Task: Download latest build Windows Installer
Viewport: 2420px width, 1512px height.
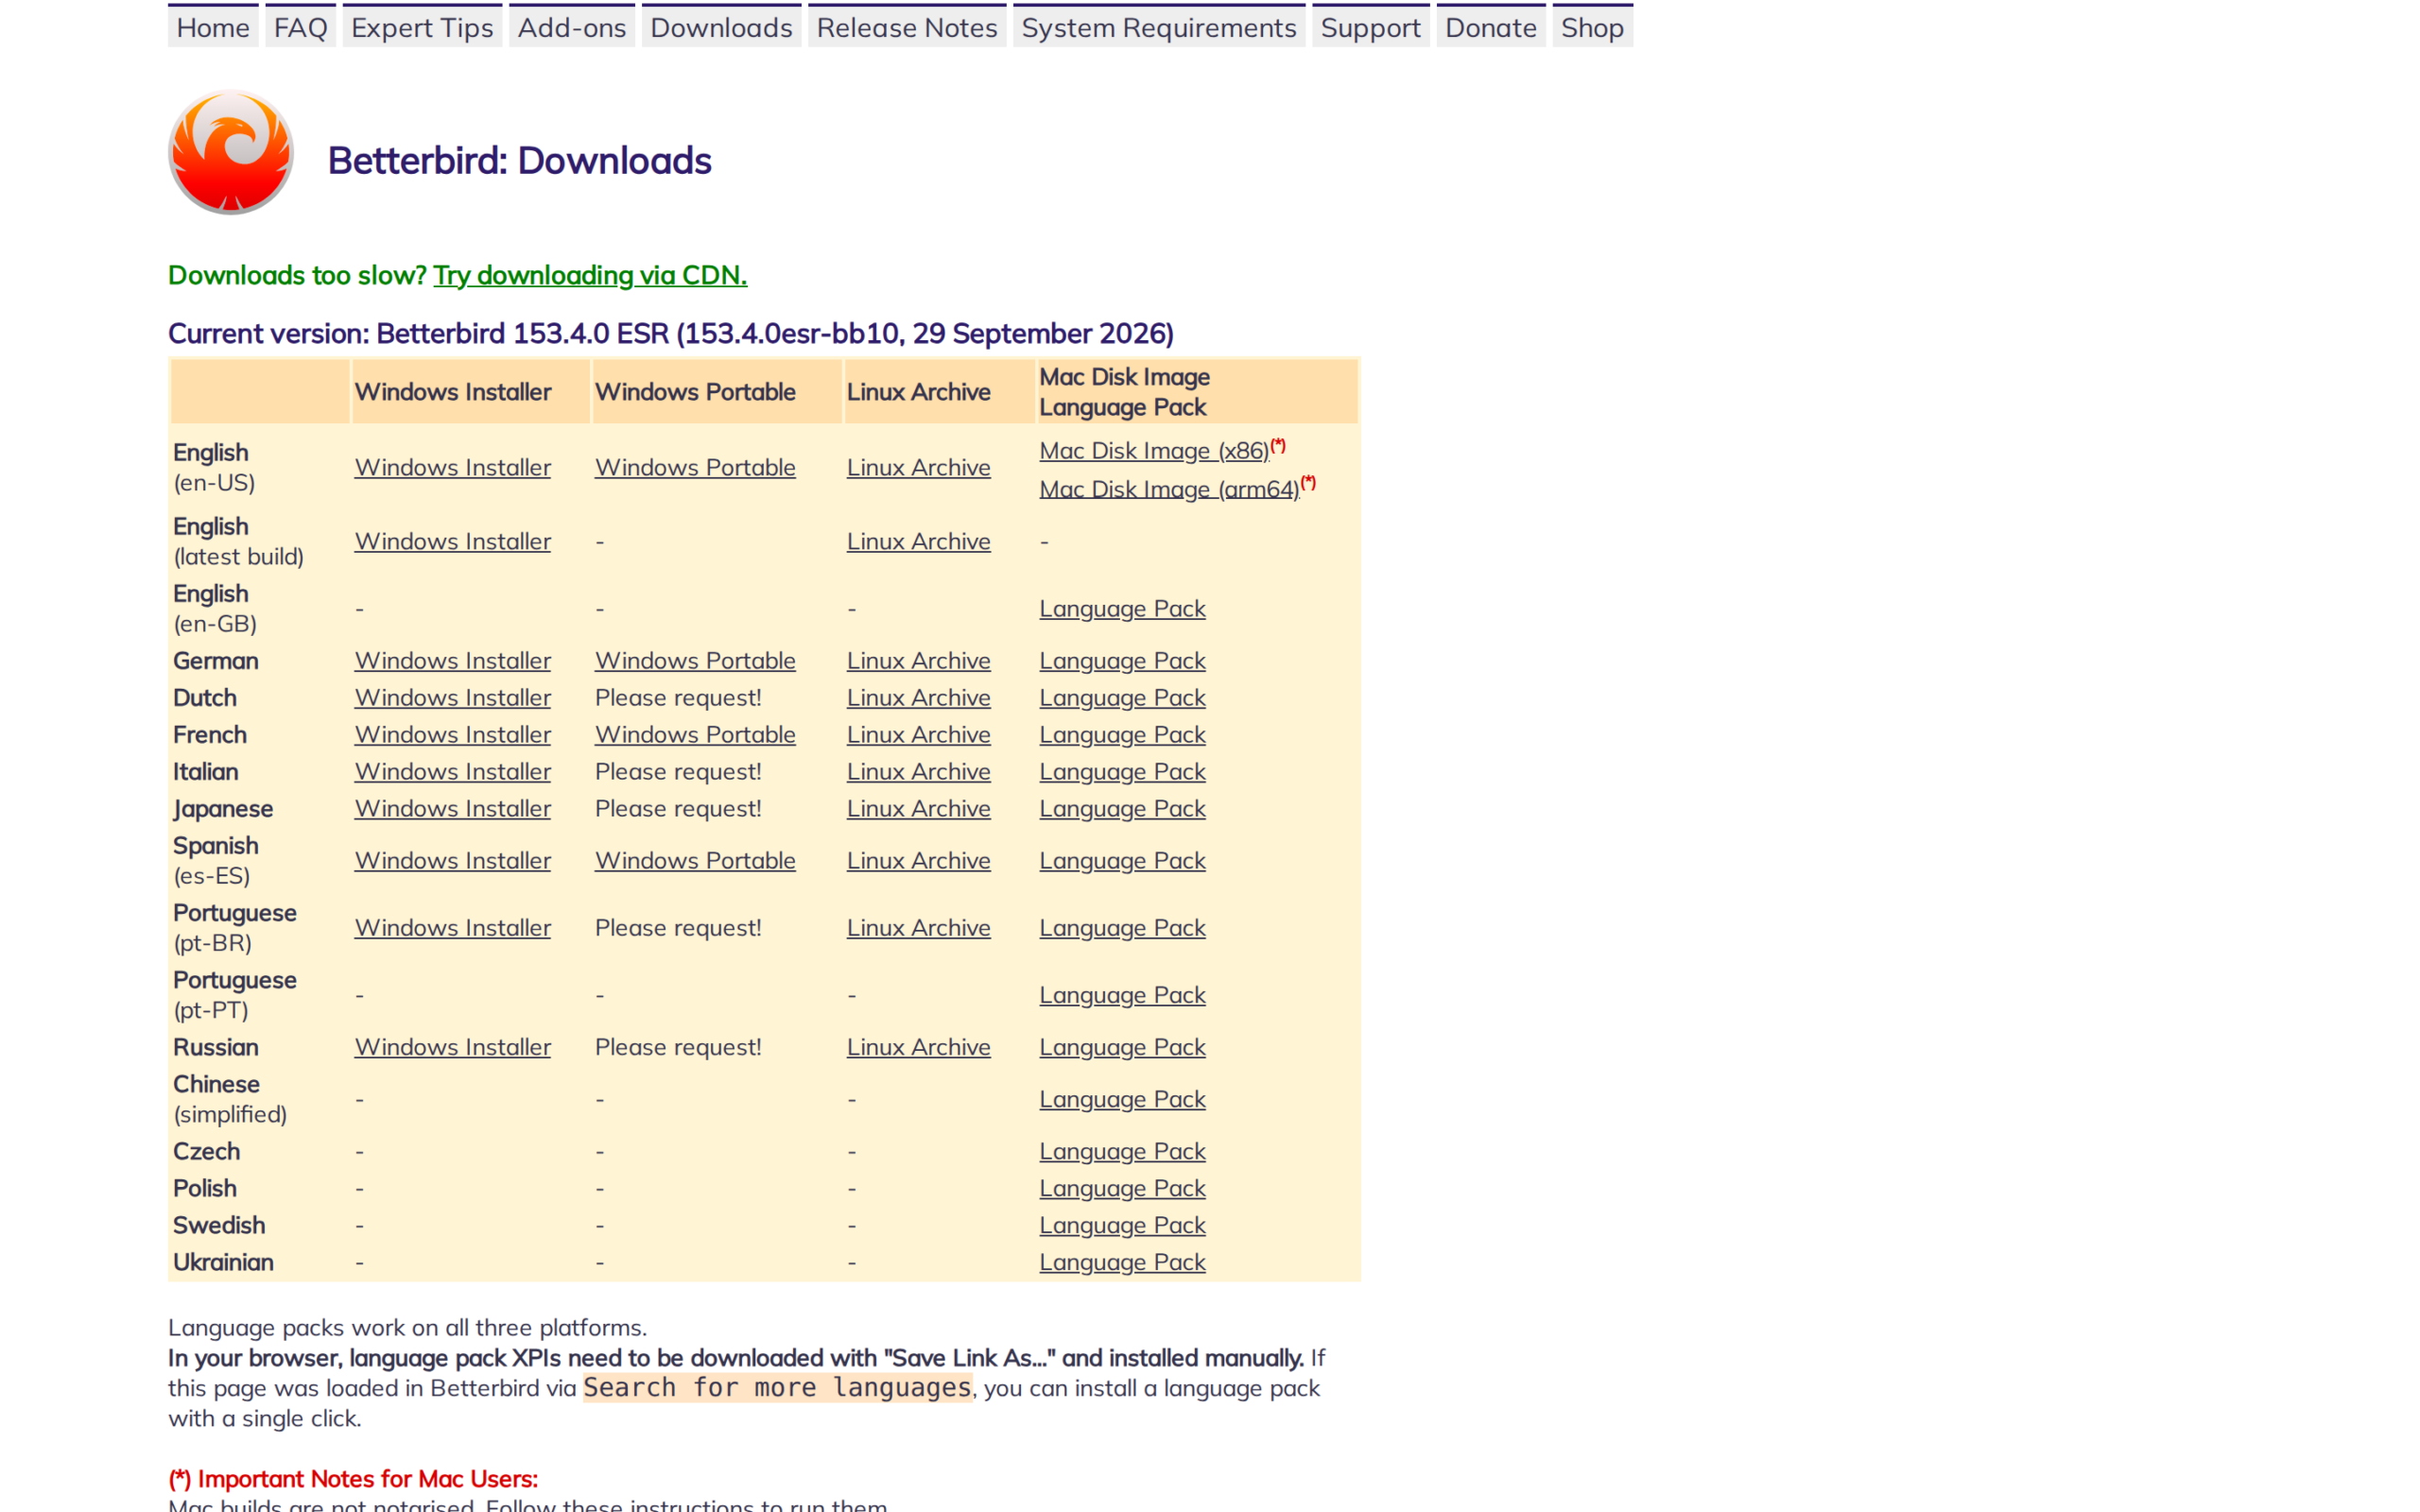Action: coord(452,541)
